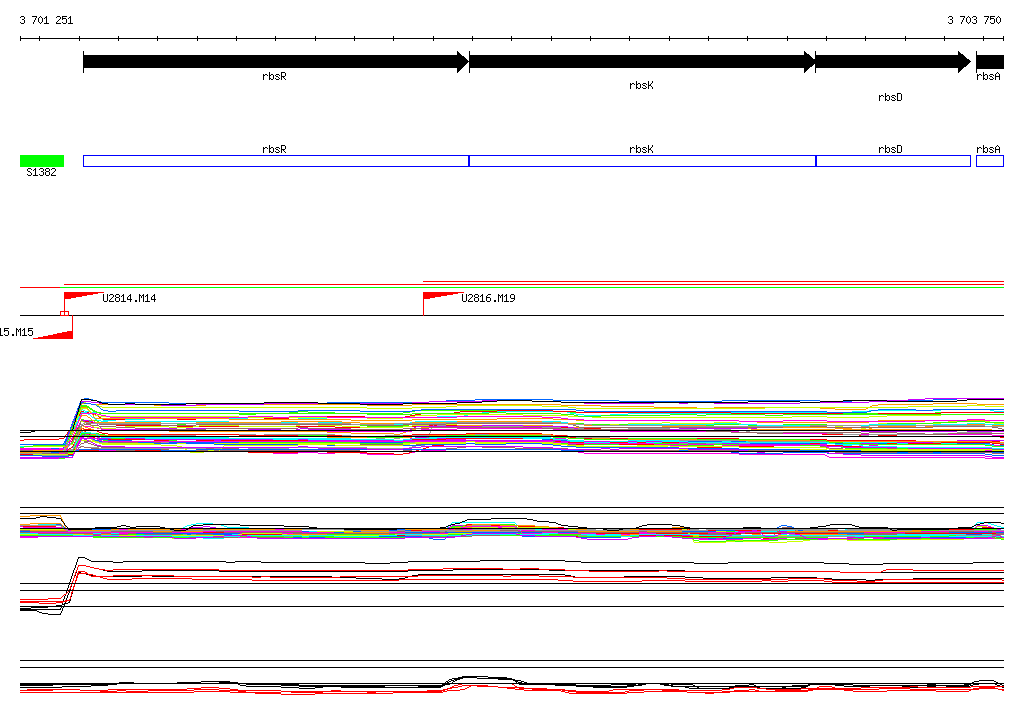Screen dimensions: 1024x714
Task: Select the blue-outlined rbsA box
Action: [x=990, y=161]
